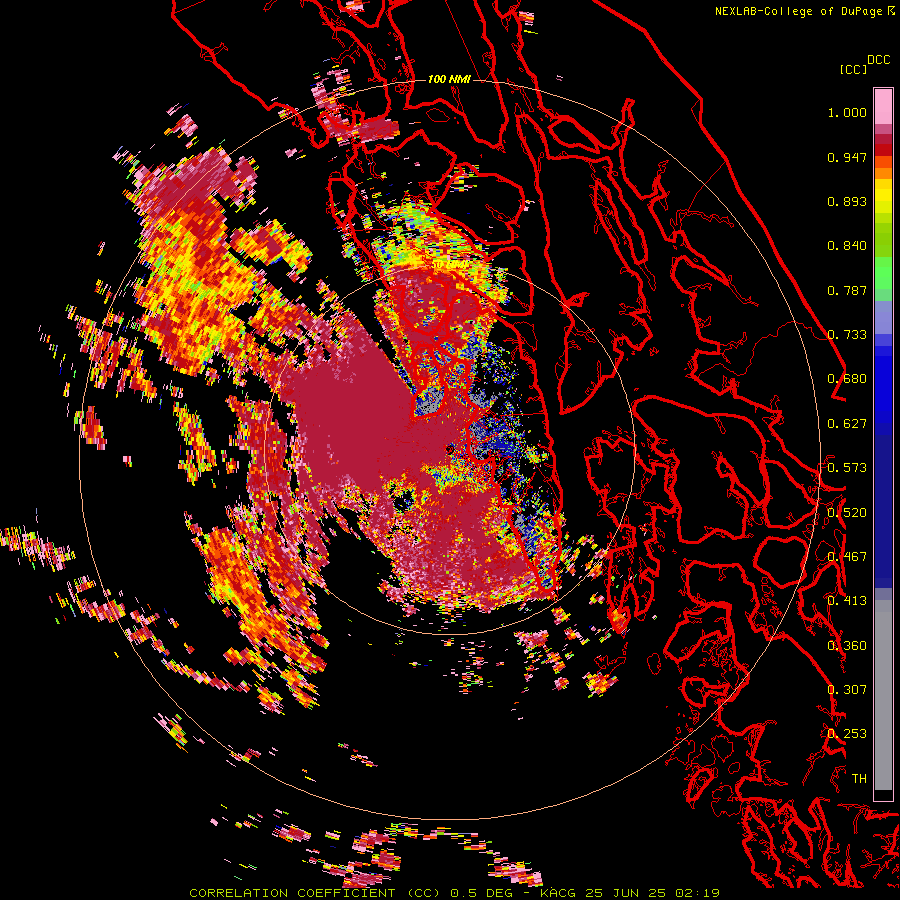Click the 100 NMI range ring label

tap(449, 79)
